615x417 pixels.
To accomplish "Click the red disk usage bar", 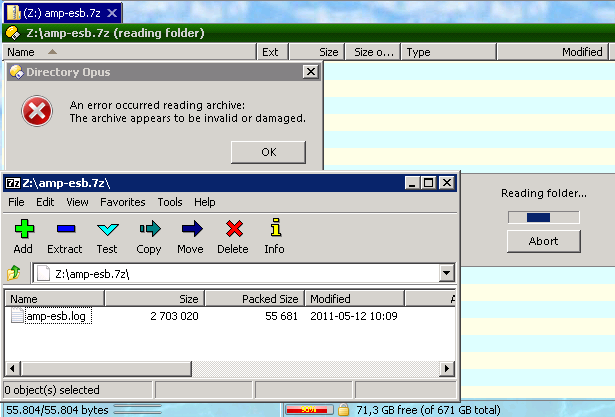I will coord(309,410).
